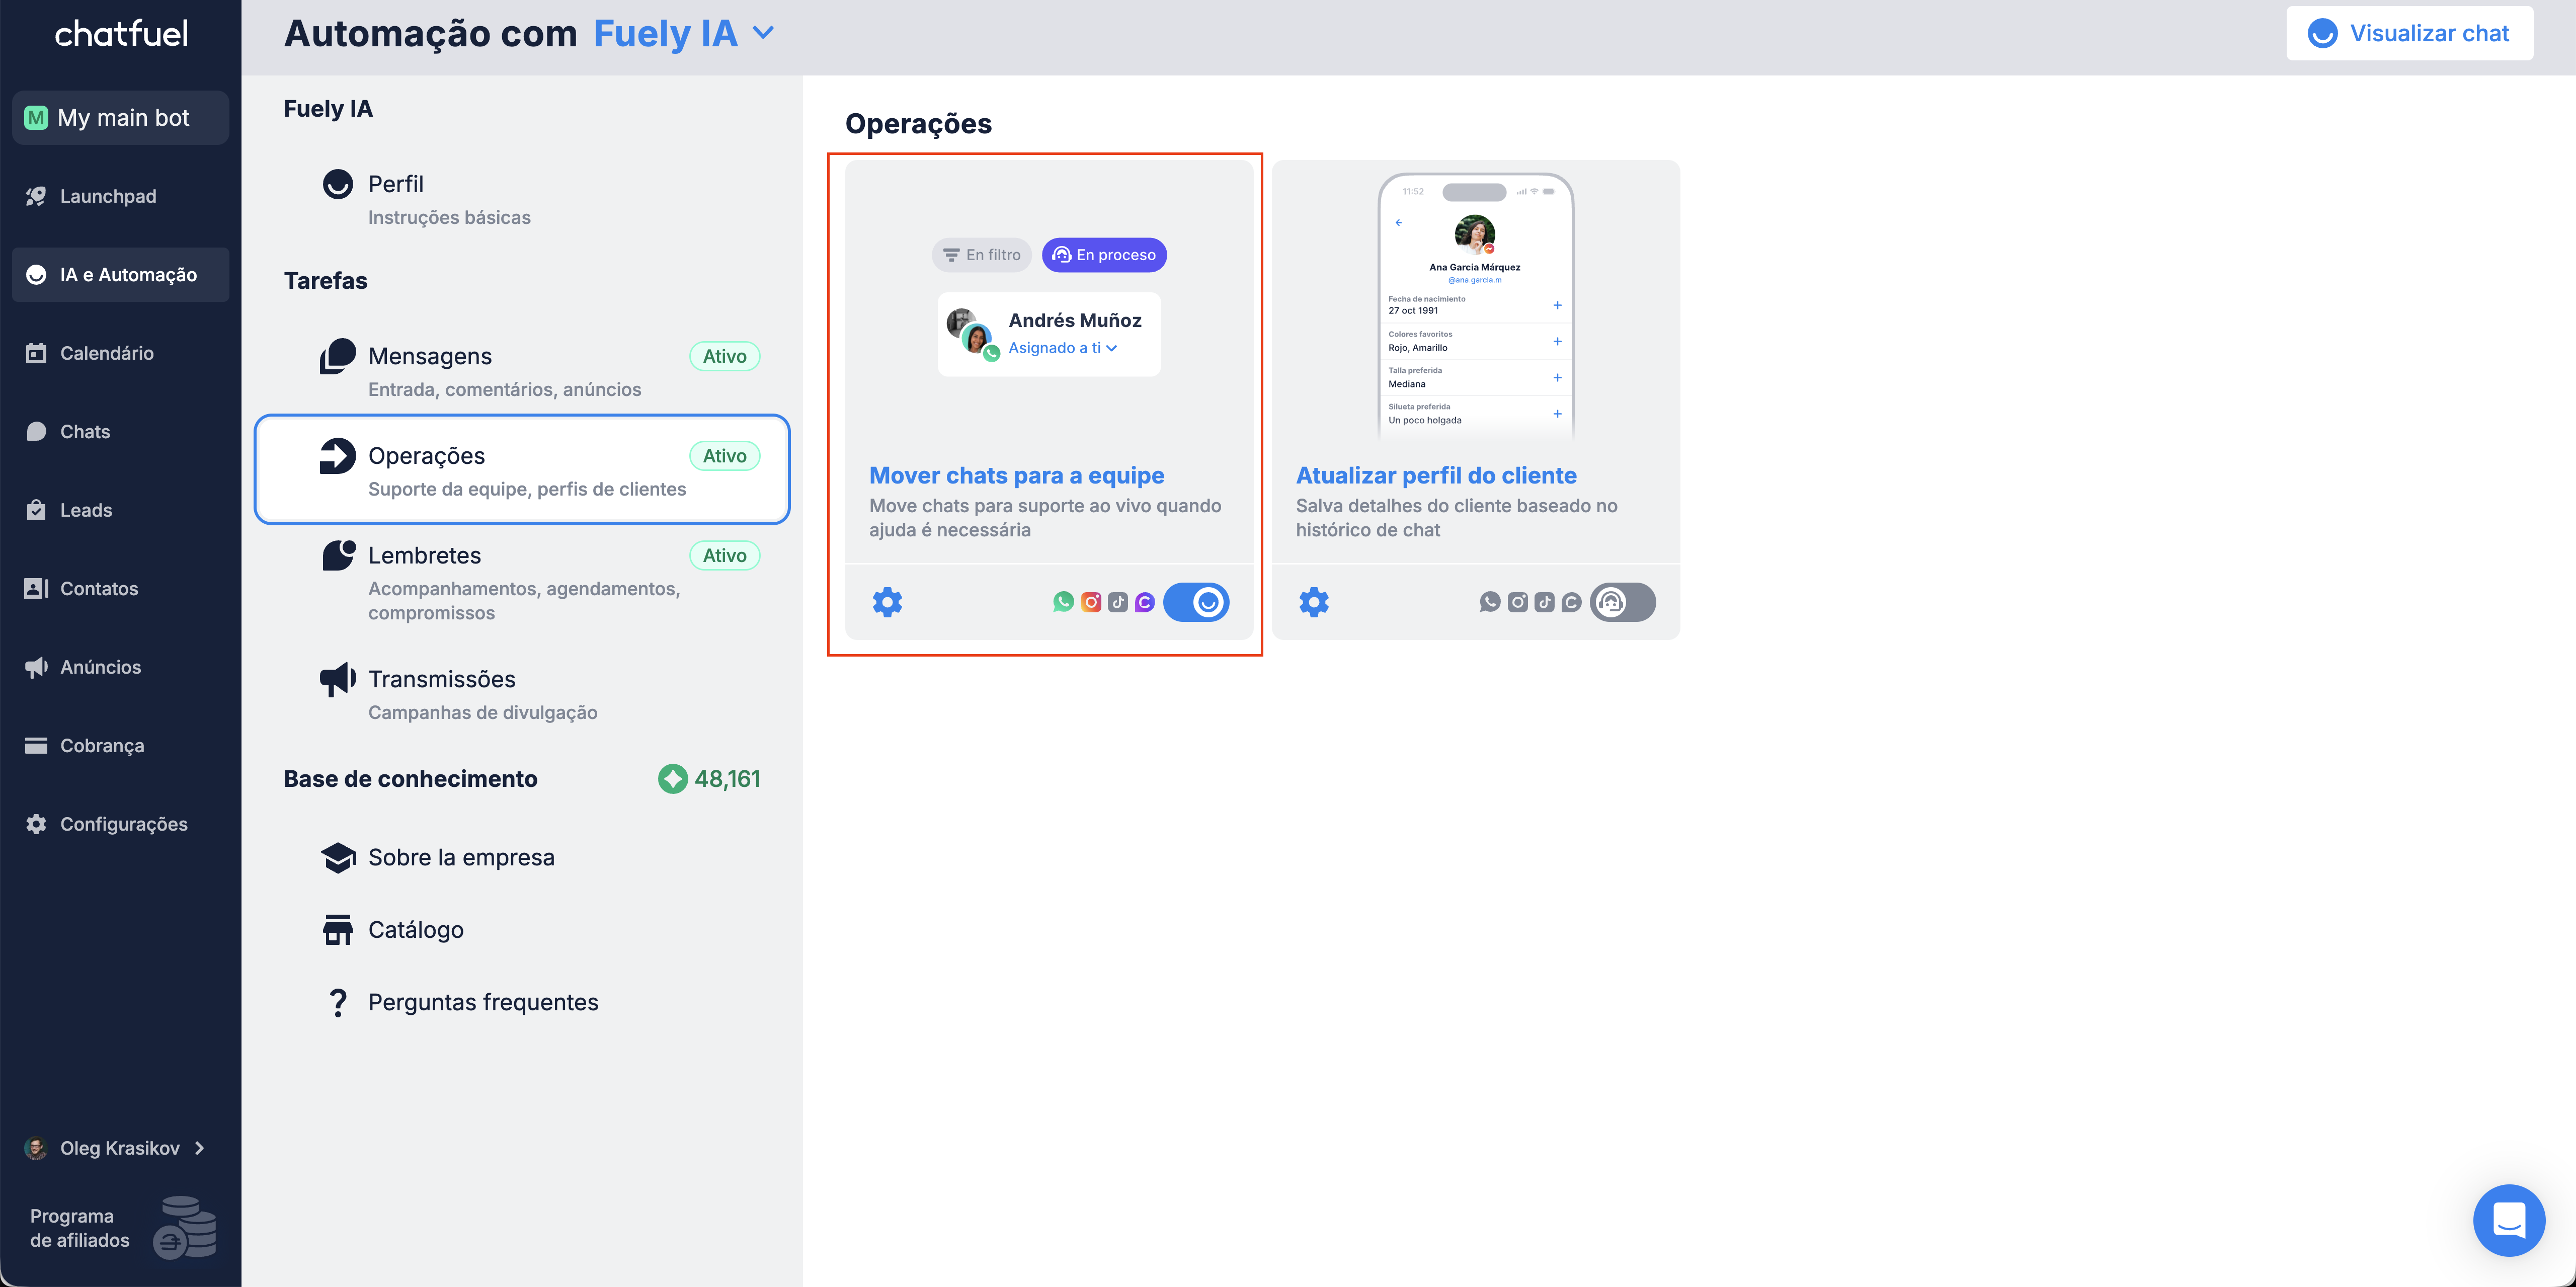
Task: Disable the Mover chats para a equipe toggle
Action: tap(1196, 602)
